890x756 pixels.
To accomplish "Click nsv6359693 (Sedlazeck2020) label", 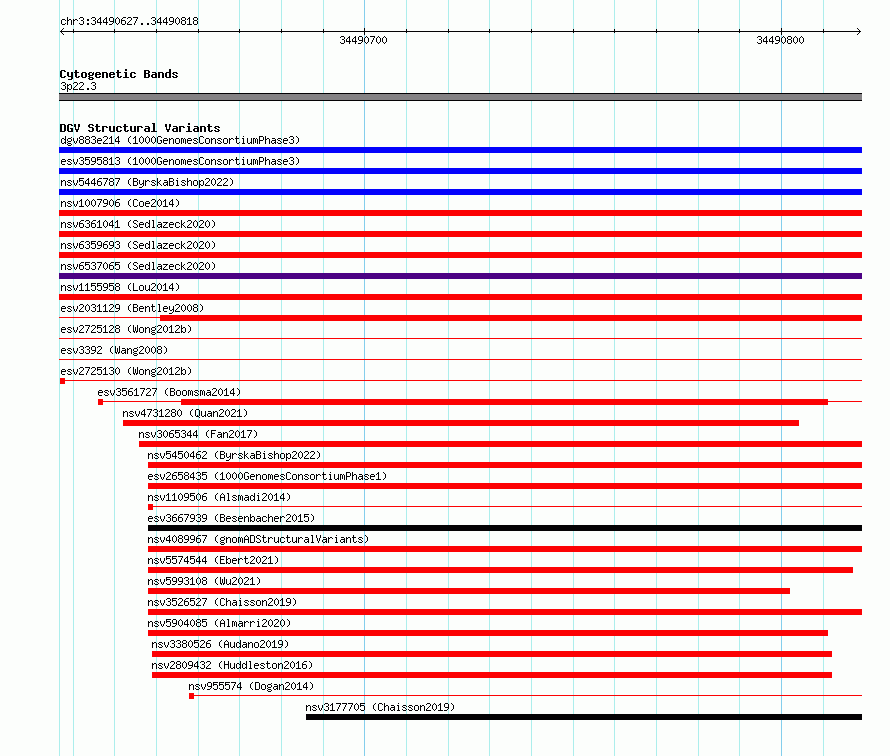I will click(x=138, y=245).
